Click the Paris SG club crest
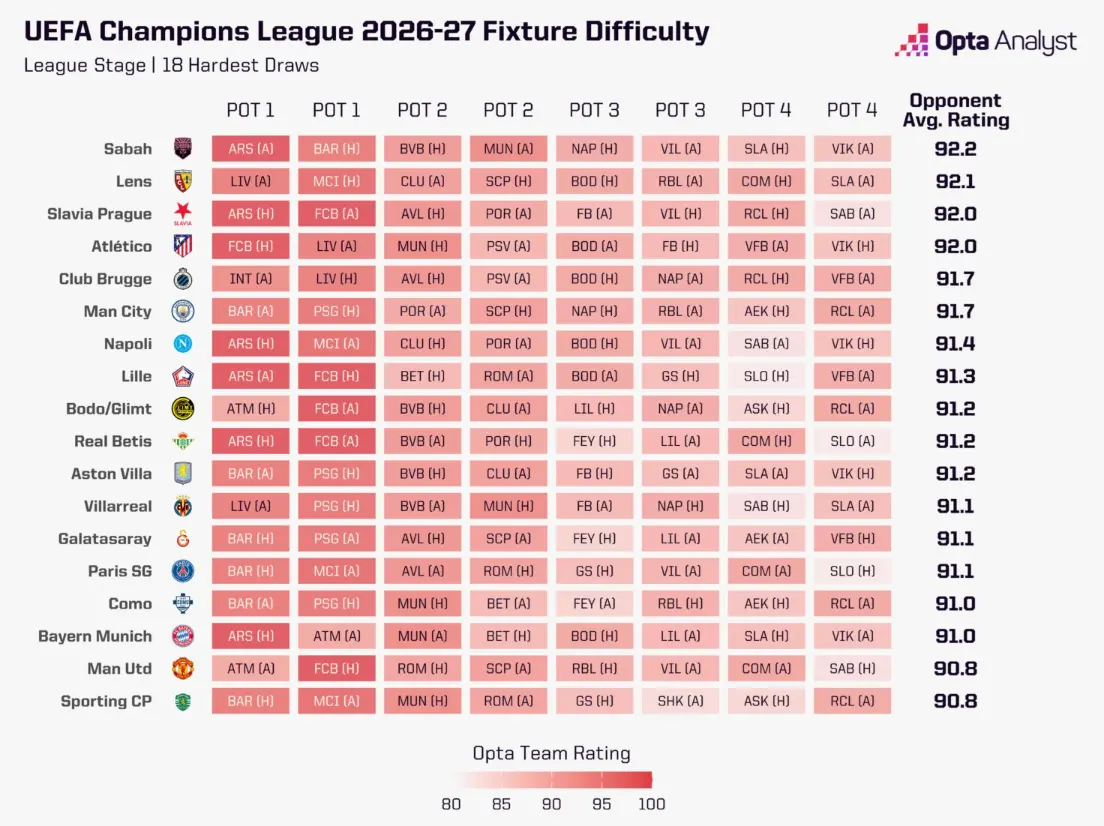The width and height of the screenshot is (1104, 826). [x=183, y=571]
